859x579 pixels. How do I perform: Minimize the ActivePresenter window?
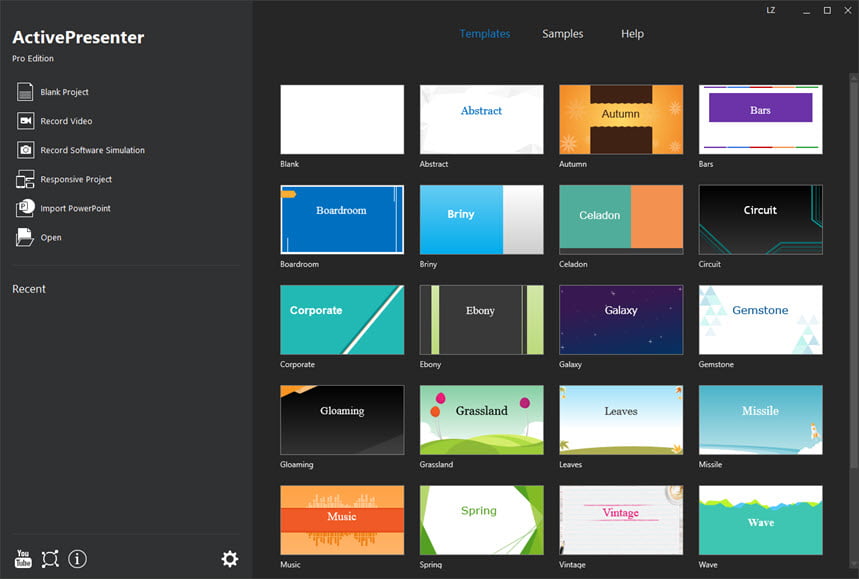coord(806,11)
